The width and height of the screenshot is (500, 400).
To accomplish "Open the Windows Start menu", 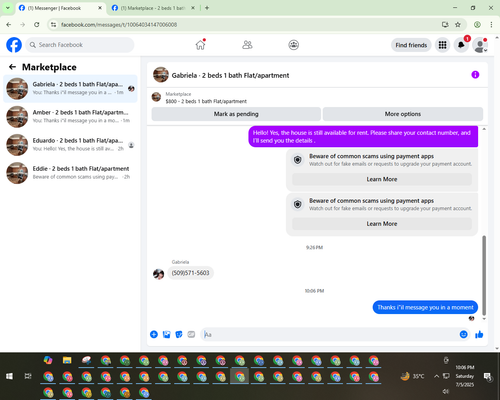I will tap(9, 376).
